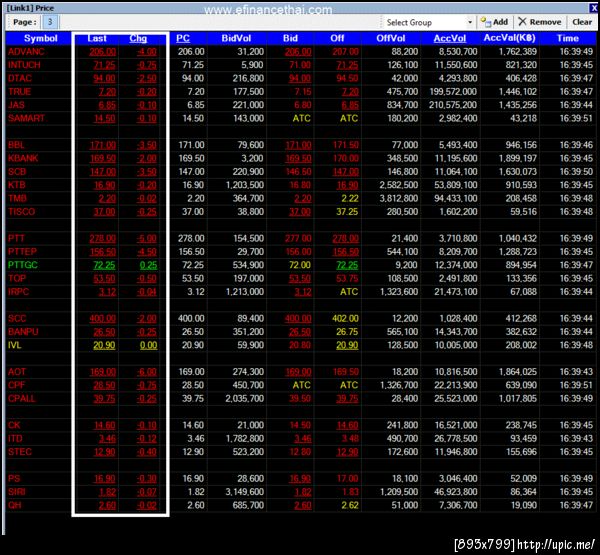
Task: Select the SCC symbol
Action: pos(17,318)
